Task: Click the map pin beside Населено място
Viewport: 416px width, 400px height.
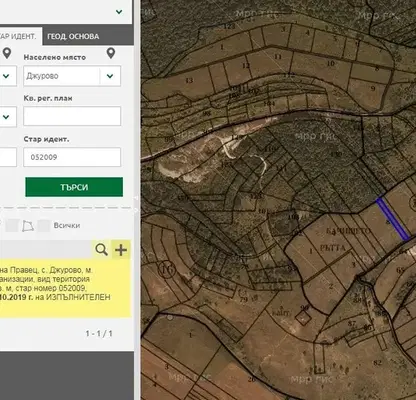Action: pyautogui.click(x=111, y=53)
